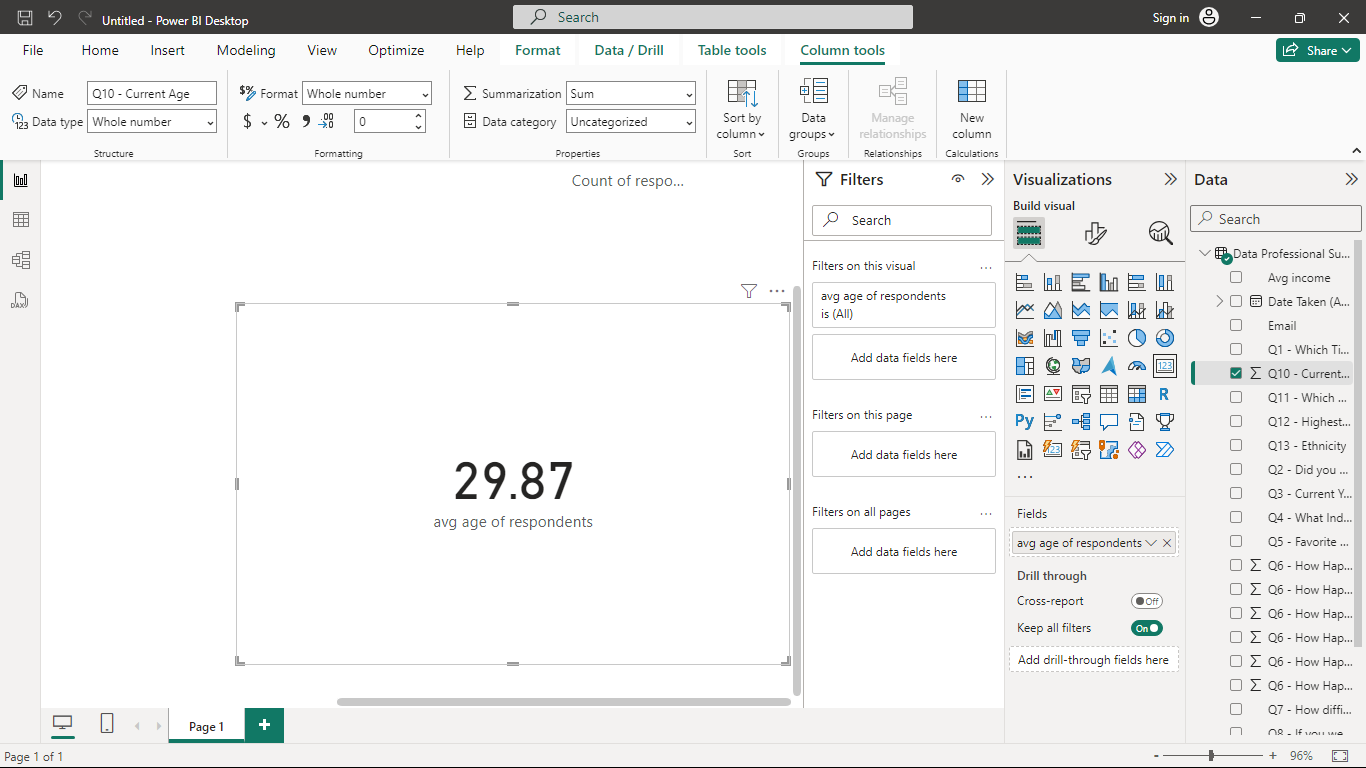Viewport: 1366px width, 768px height.
Task: Click the Share button
Action: [x=1317, y=50]
